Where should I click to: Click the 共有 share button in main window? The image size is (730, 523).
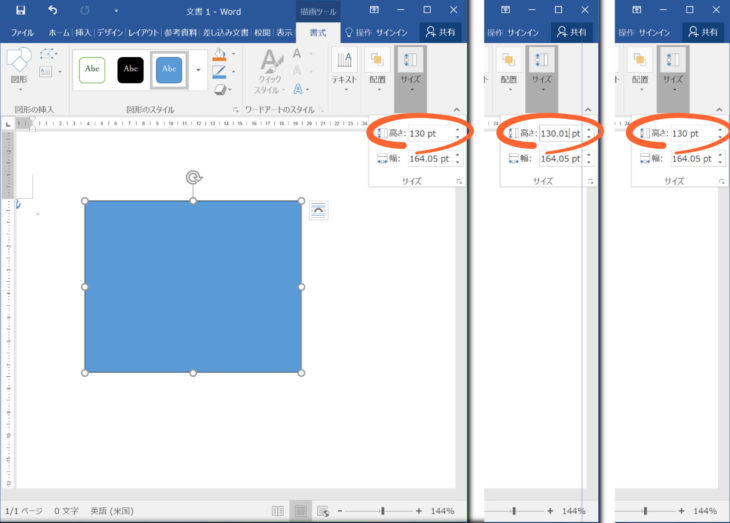440,32
